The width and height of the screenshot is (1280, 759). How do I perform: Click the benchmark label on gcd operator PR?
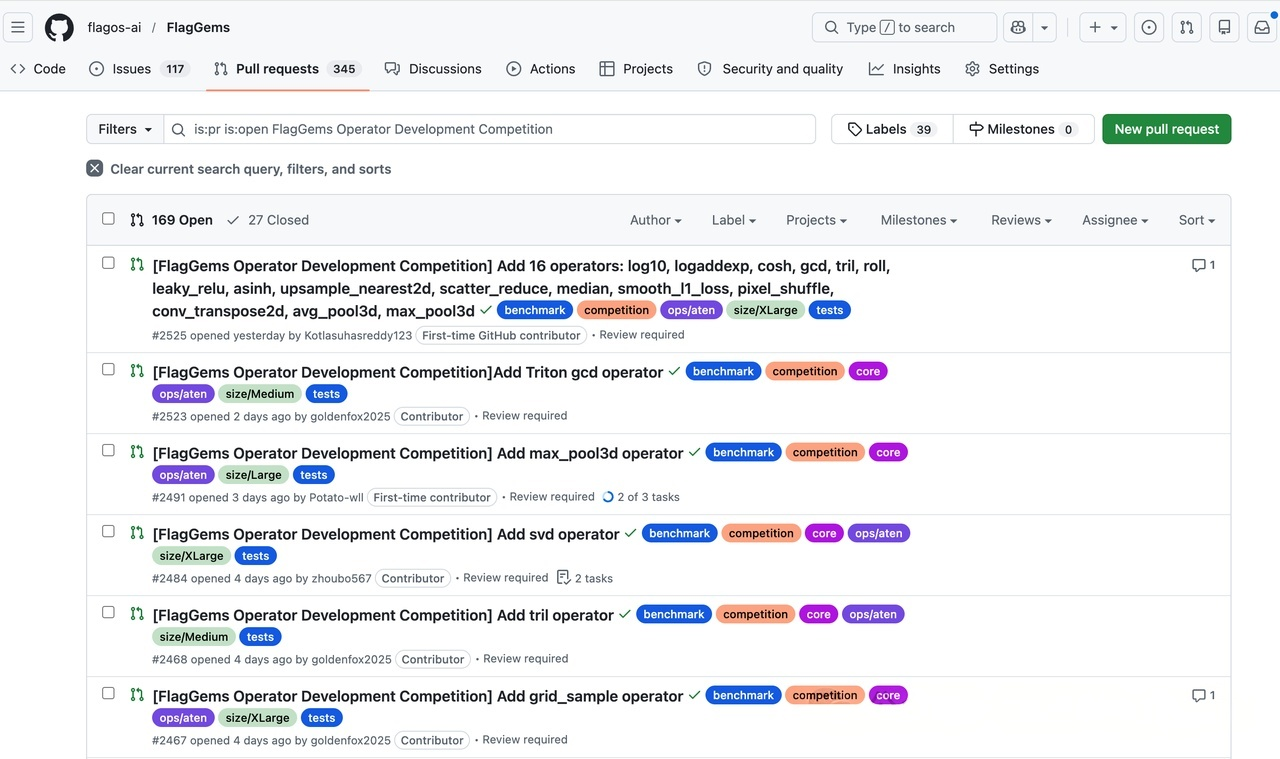pyautogui.click(x=723, y=371)
